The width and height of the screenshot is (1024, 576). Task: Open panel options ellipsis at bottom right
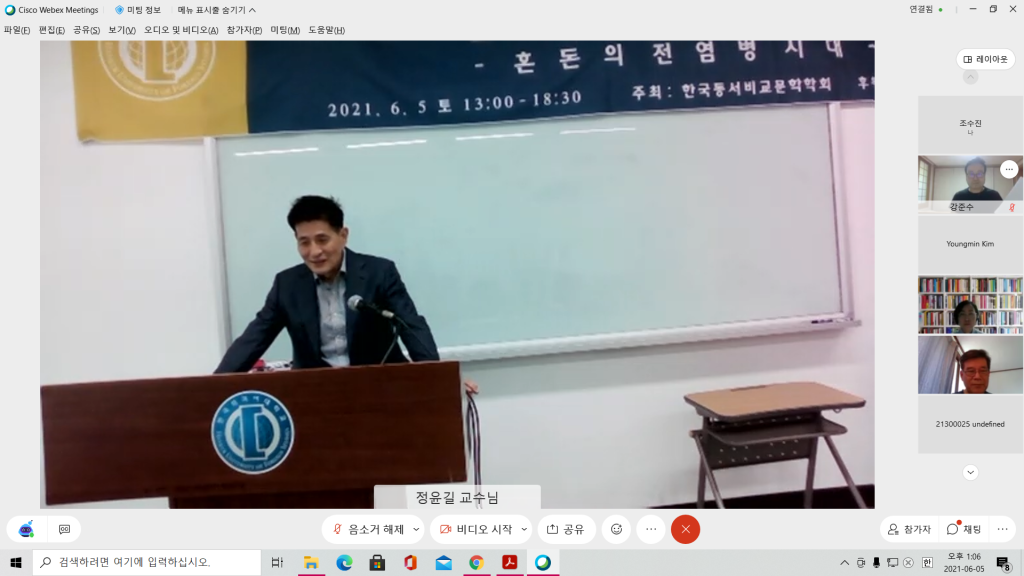tap(1003, 529)
